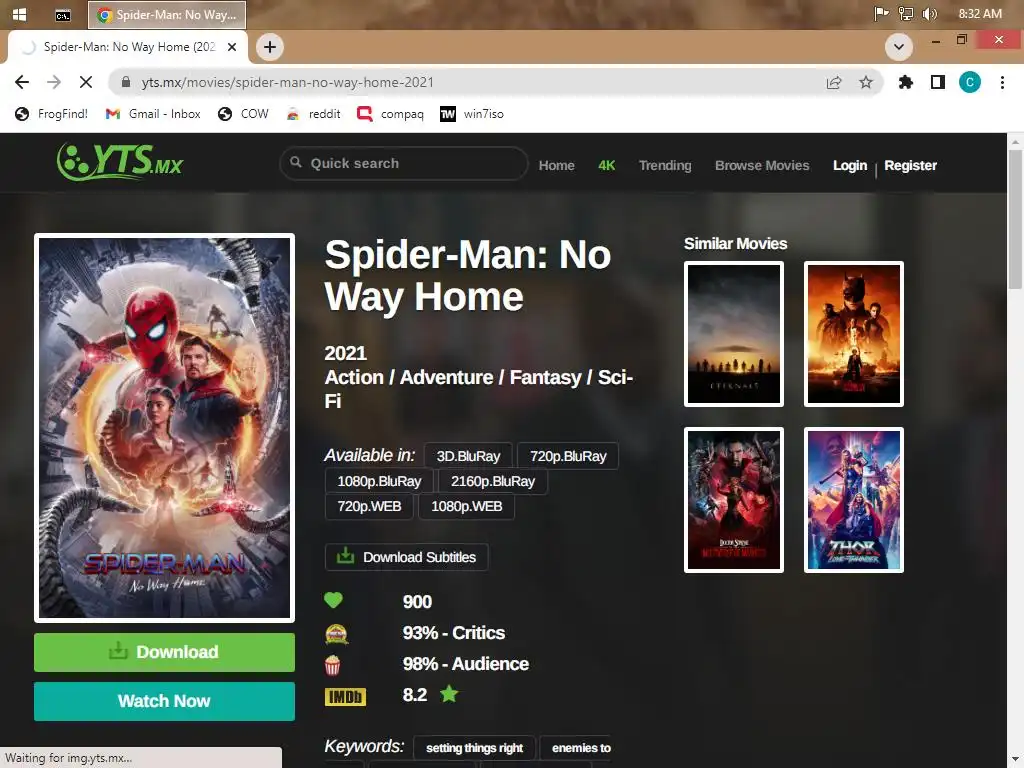Click the Windows Start button
This screenshot has width=1024, height=768.
click(x=20, y=14)
